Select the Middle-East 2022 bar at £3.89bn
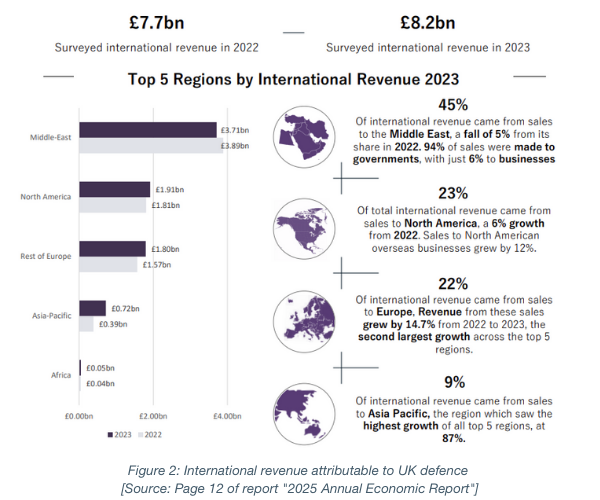This screenshot has height=500, width=600. (x=150, y=146)
